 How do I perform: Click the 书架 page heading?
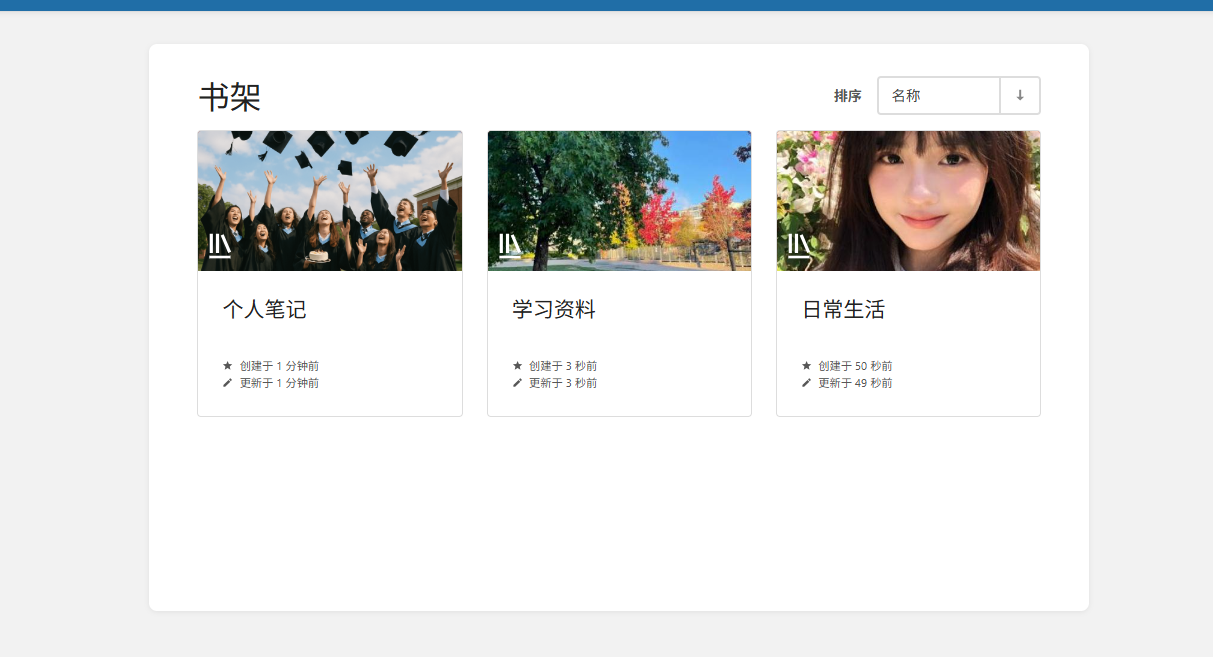(230, 97)
